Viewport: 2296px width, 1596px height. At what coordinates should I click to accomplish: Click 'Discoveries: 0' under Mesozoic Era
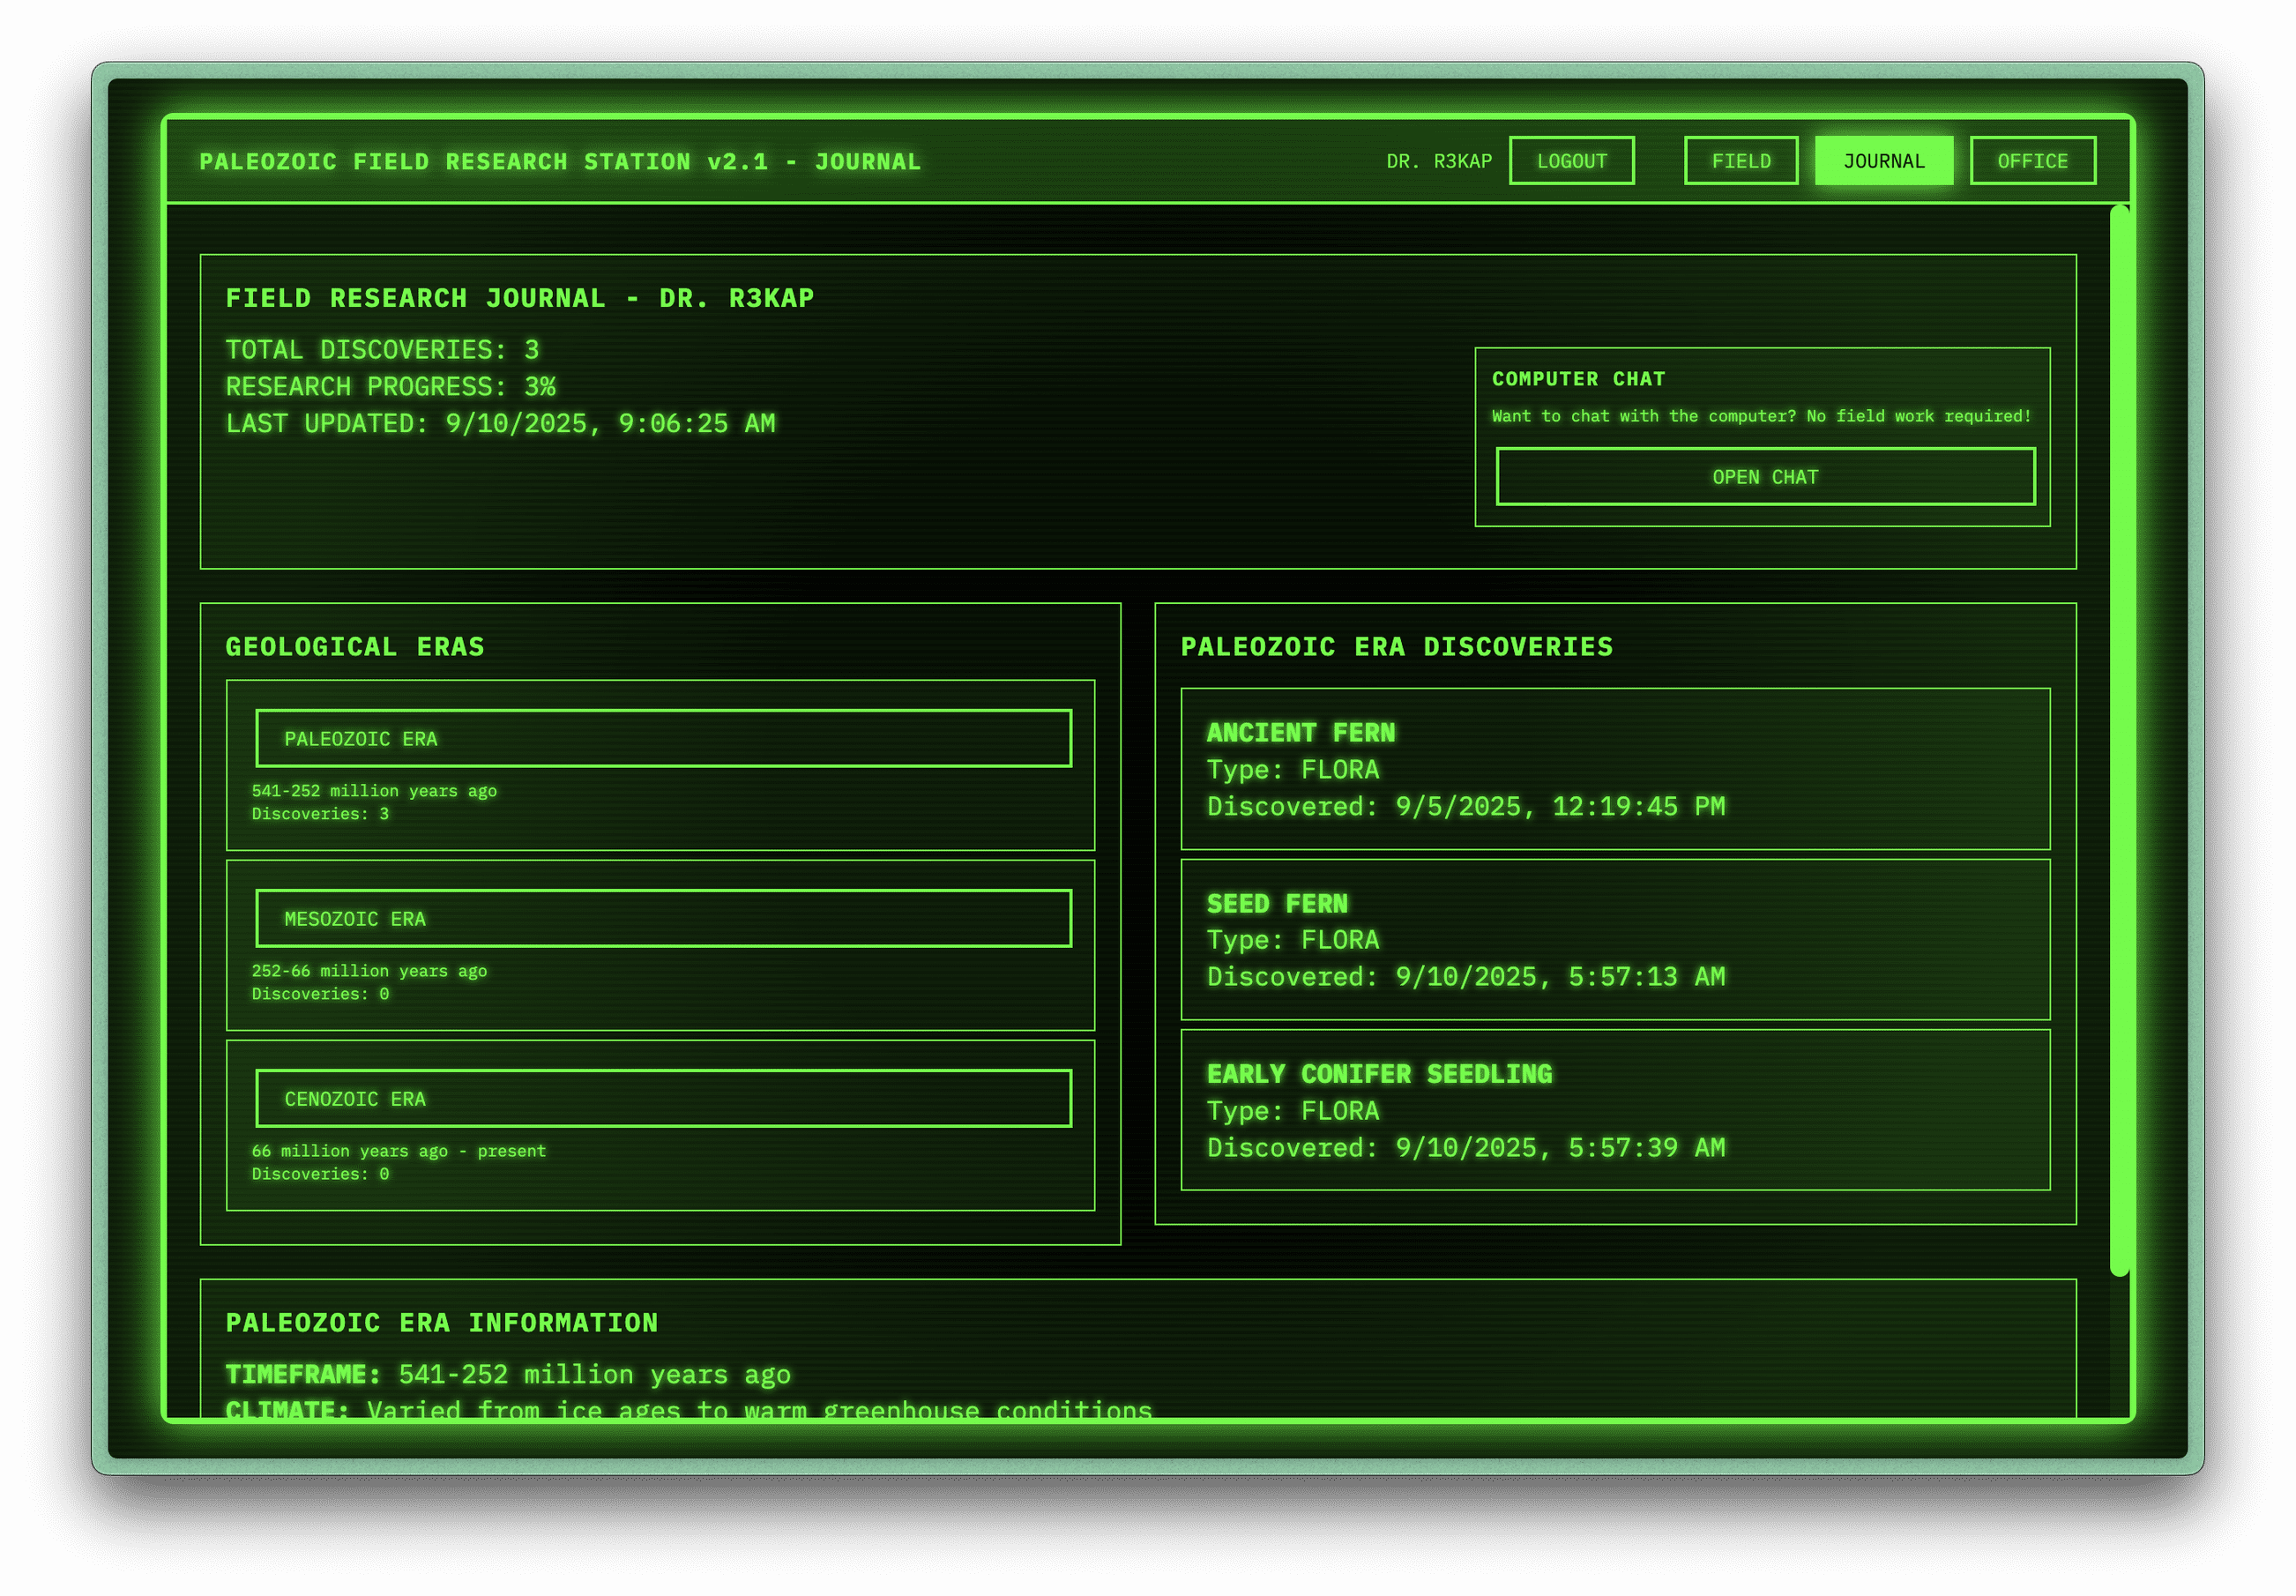[320, 994]
